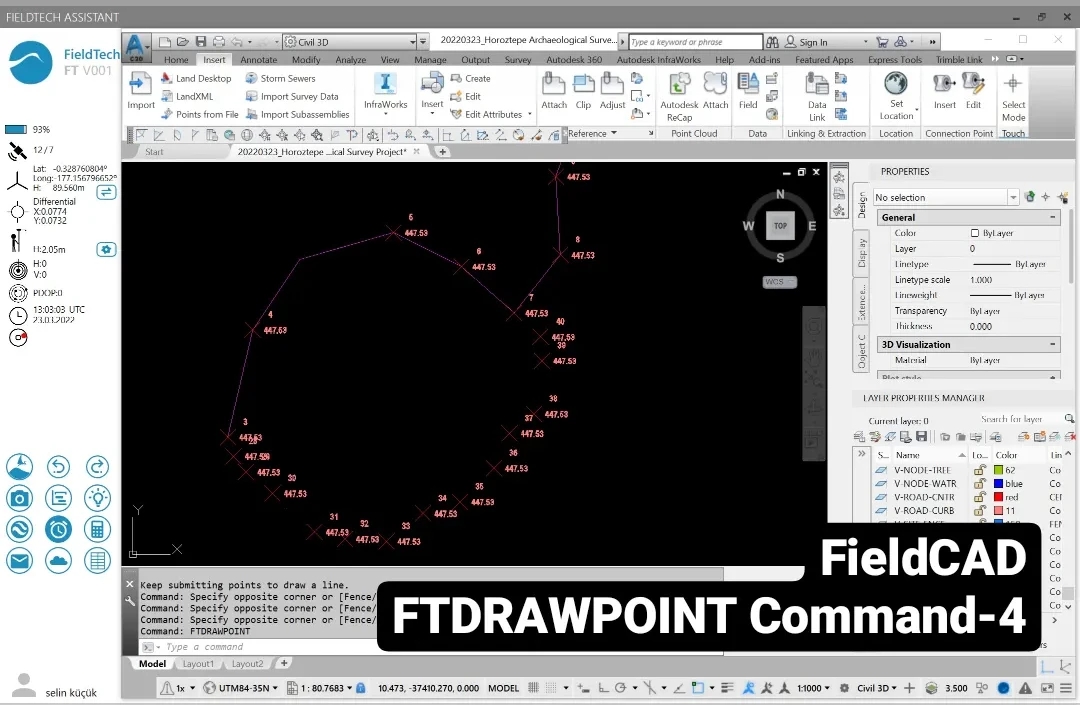This screenshot has width=1080, height=705.
Task: Open the Insert ribbon tab
Action: click(x=214, y=60)
